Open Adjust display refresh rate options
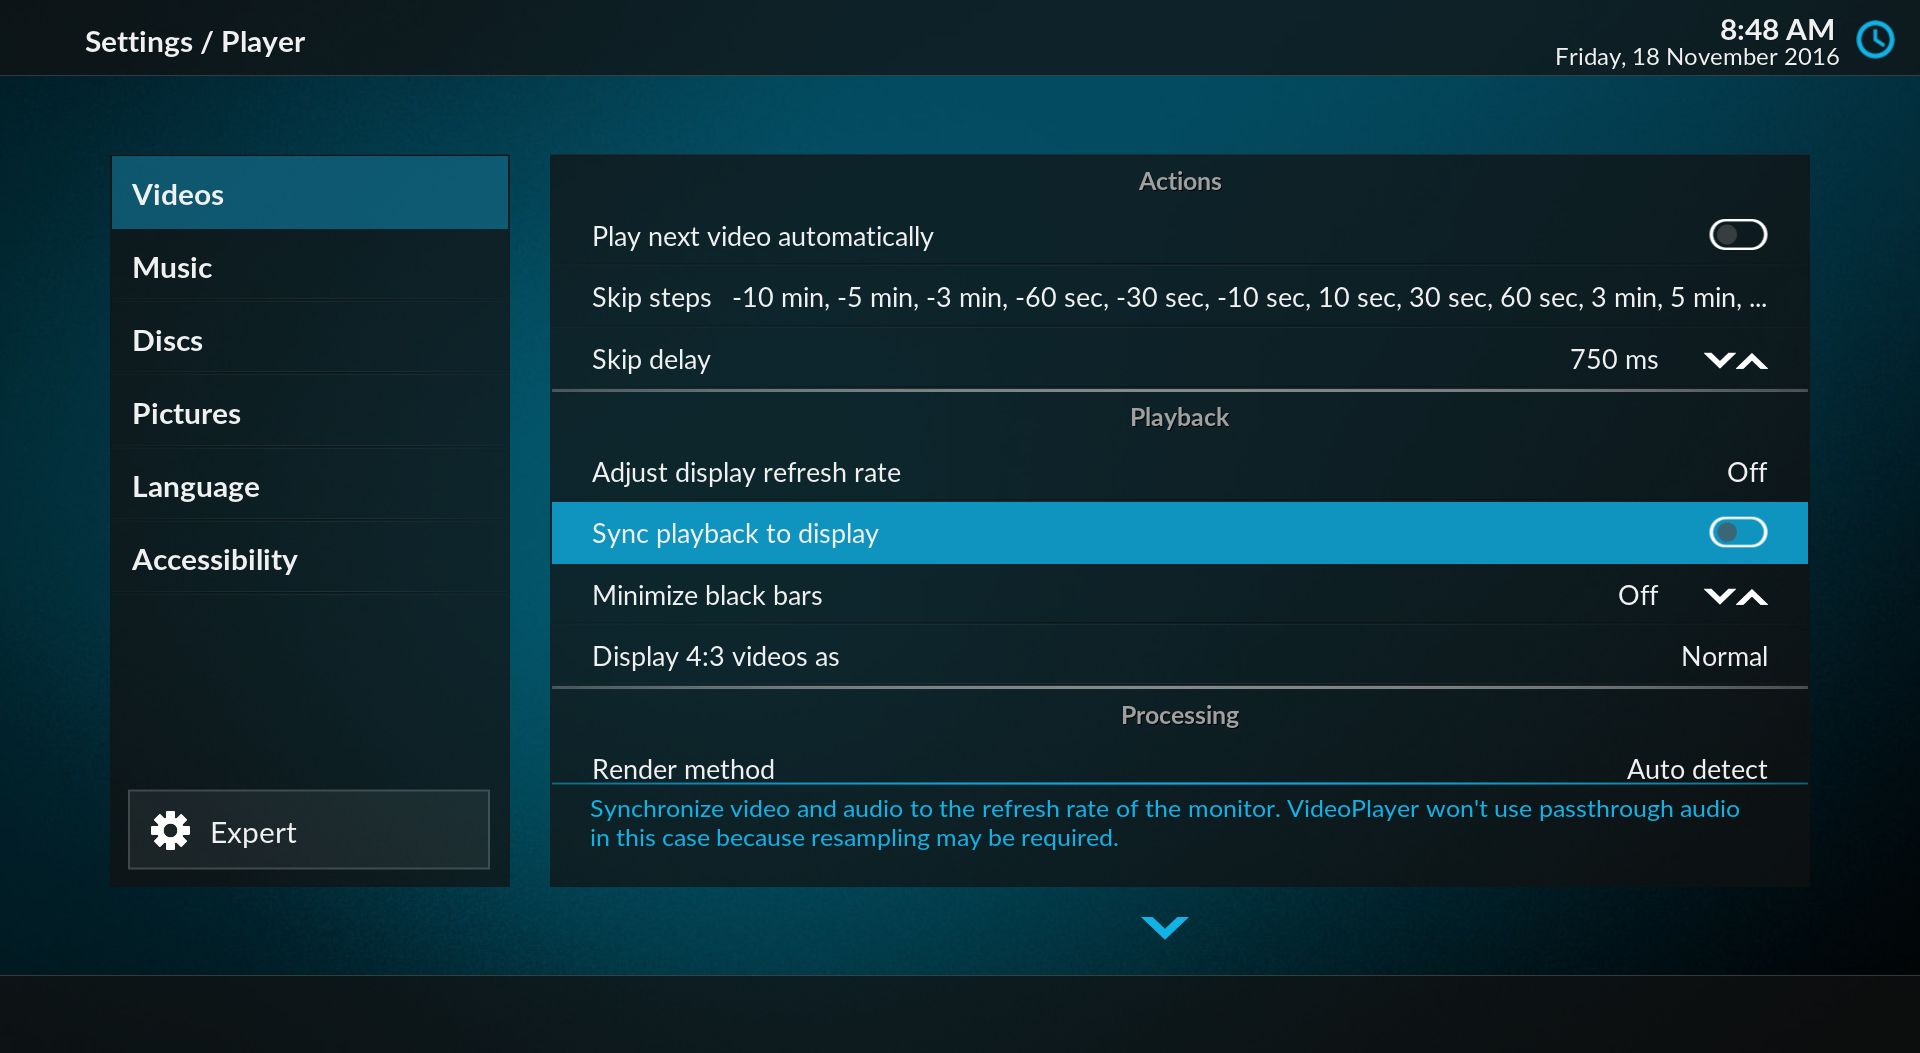The height and width of the screenshot is (1053, 1920). 1178,472
